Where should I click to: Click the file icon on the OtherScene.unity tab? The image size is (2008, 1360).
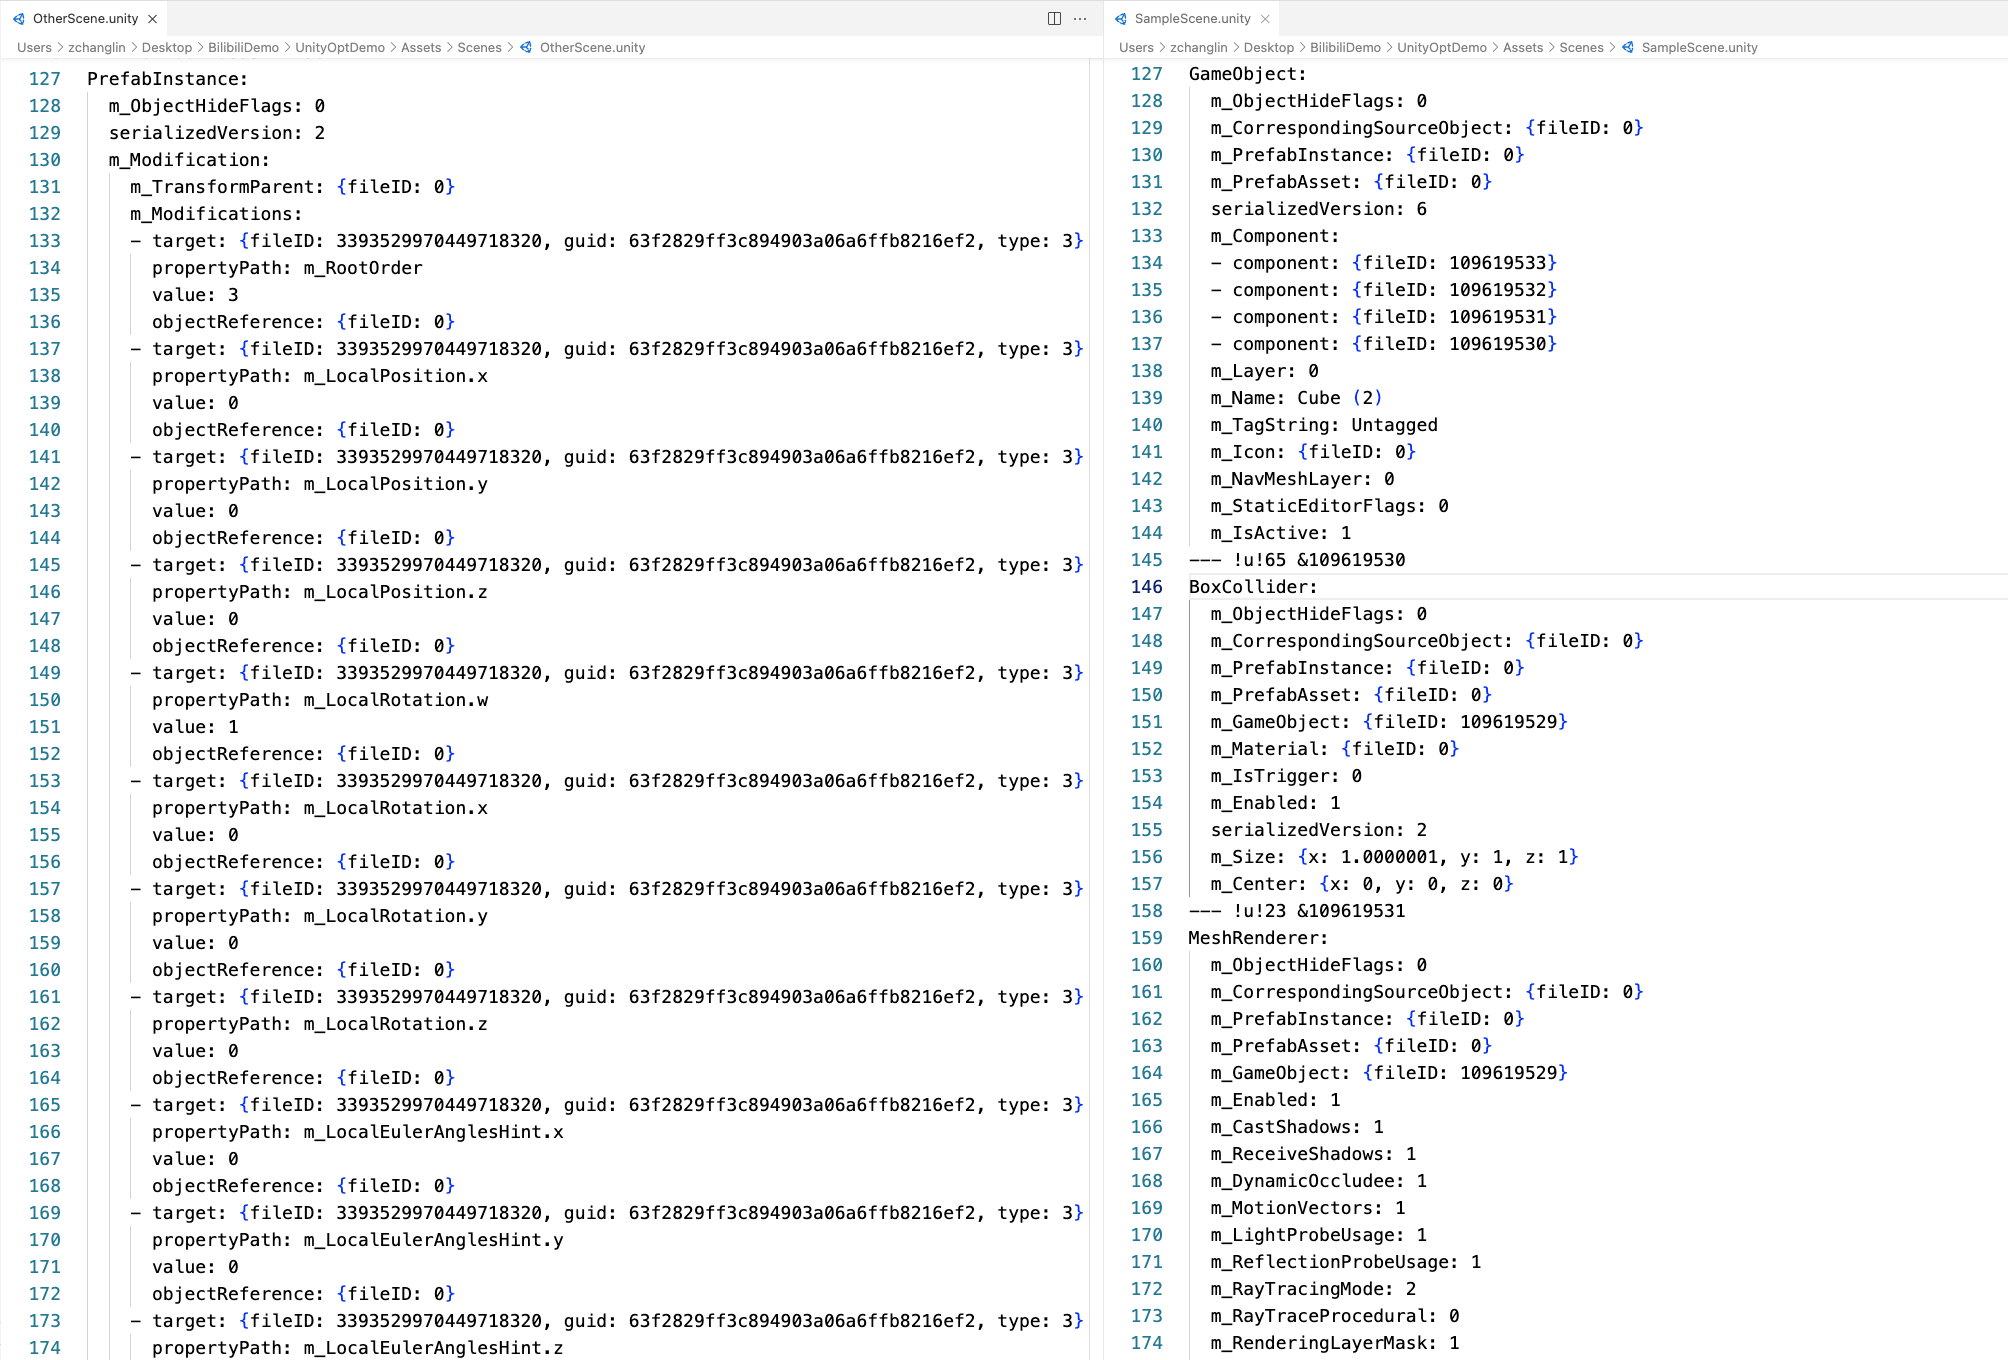tap(19, 19)
